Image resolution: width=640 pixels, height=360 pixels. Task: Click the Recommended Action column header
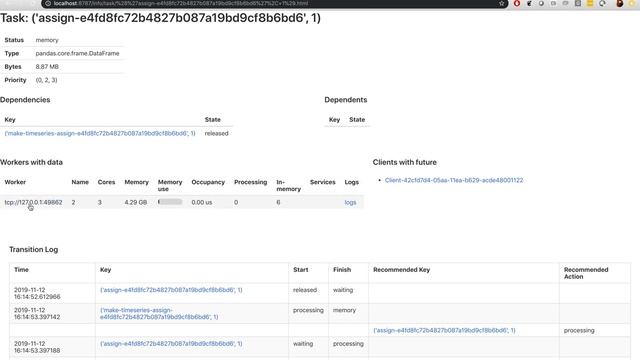tap(586, 273)
